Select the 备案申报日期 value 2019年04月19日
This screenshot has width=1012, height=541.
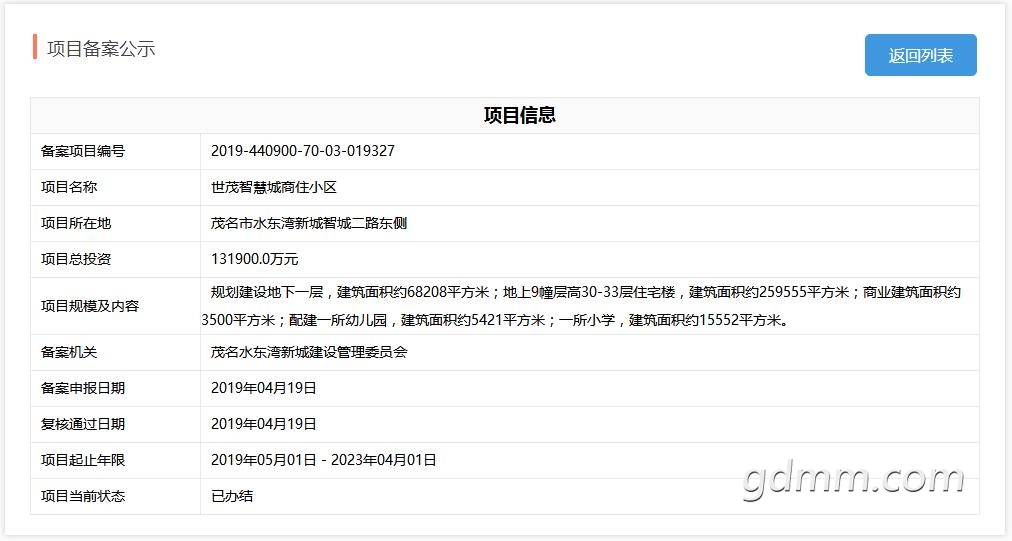click(x=263, y=388)
